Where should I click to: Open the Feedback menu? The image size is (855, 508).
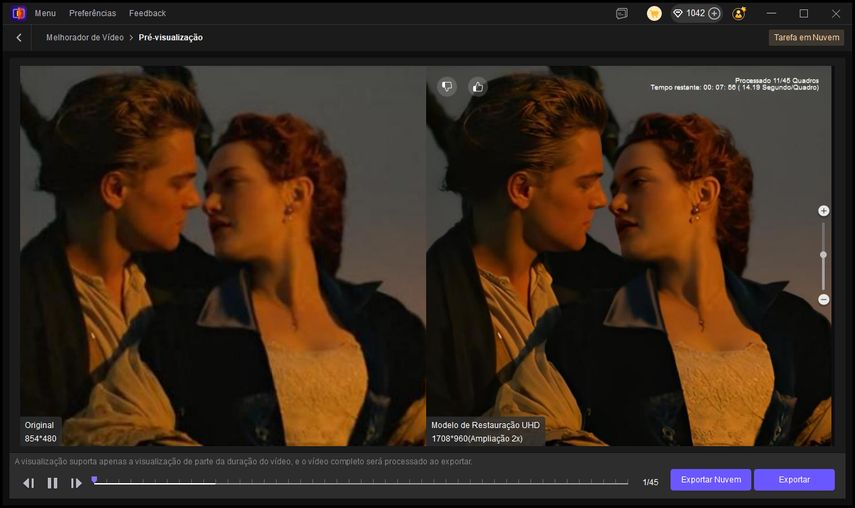147,13
